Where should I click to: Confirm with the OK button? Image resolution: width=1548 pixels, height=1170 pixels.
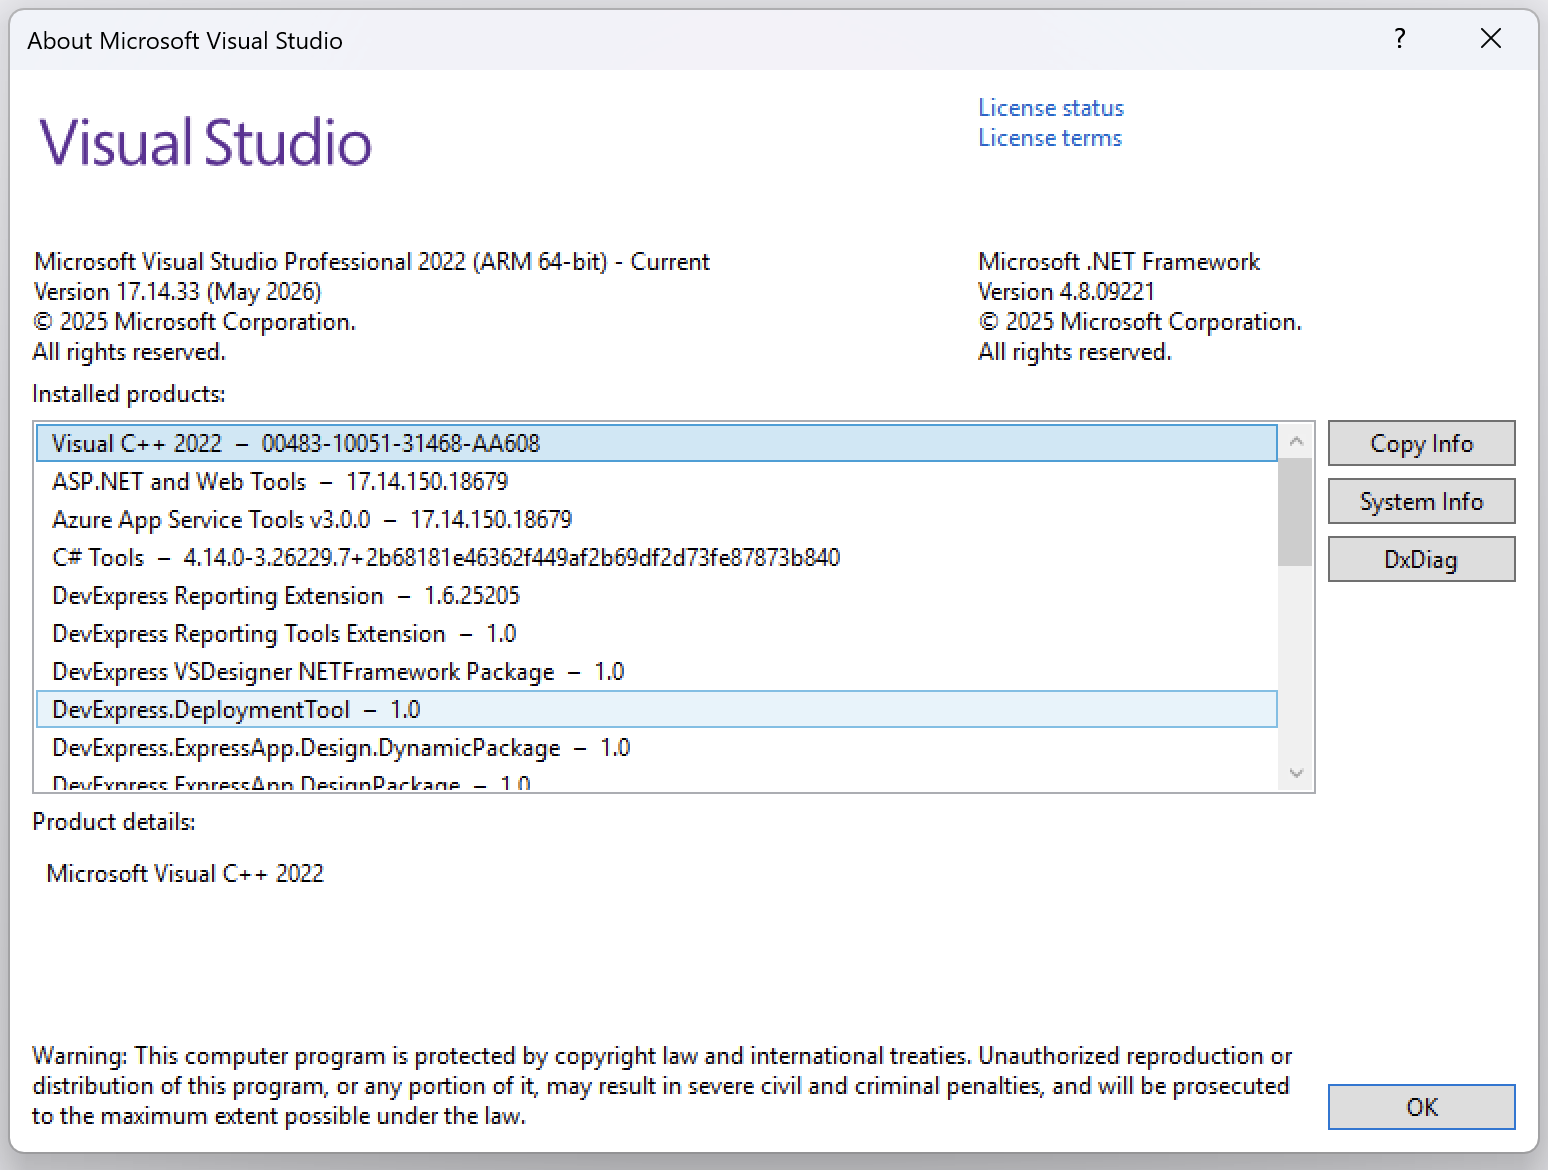1421,1107
